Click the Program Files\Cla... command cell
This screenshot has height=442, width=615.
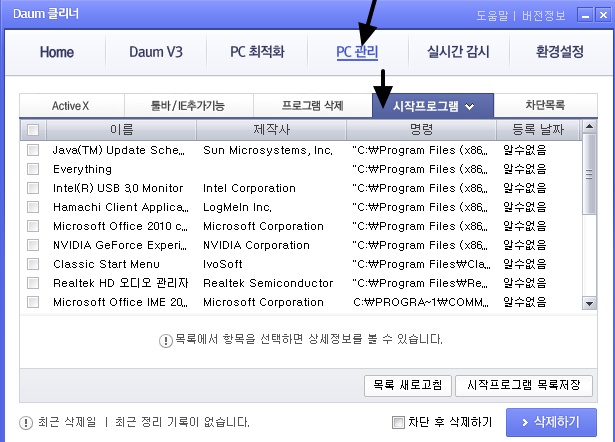(421, 264)
